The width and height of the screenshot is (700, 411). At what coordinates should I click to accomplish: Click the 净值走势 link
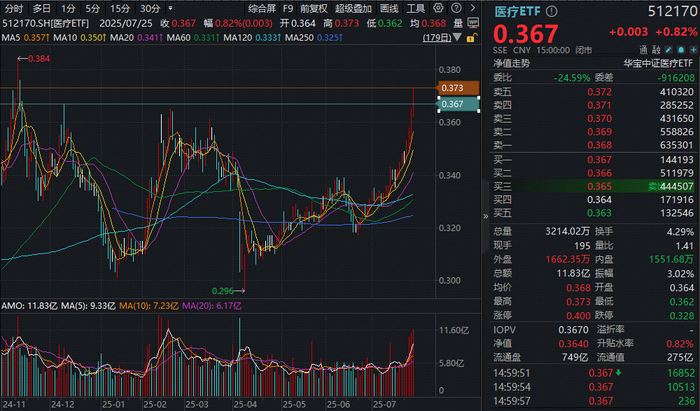pyautogui.click(x=512, y=63)
